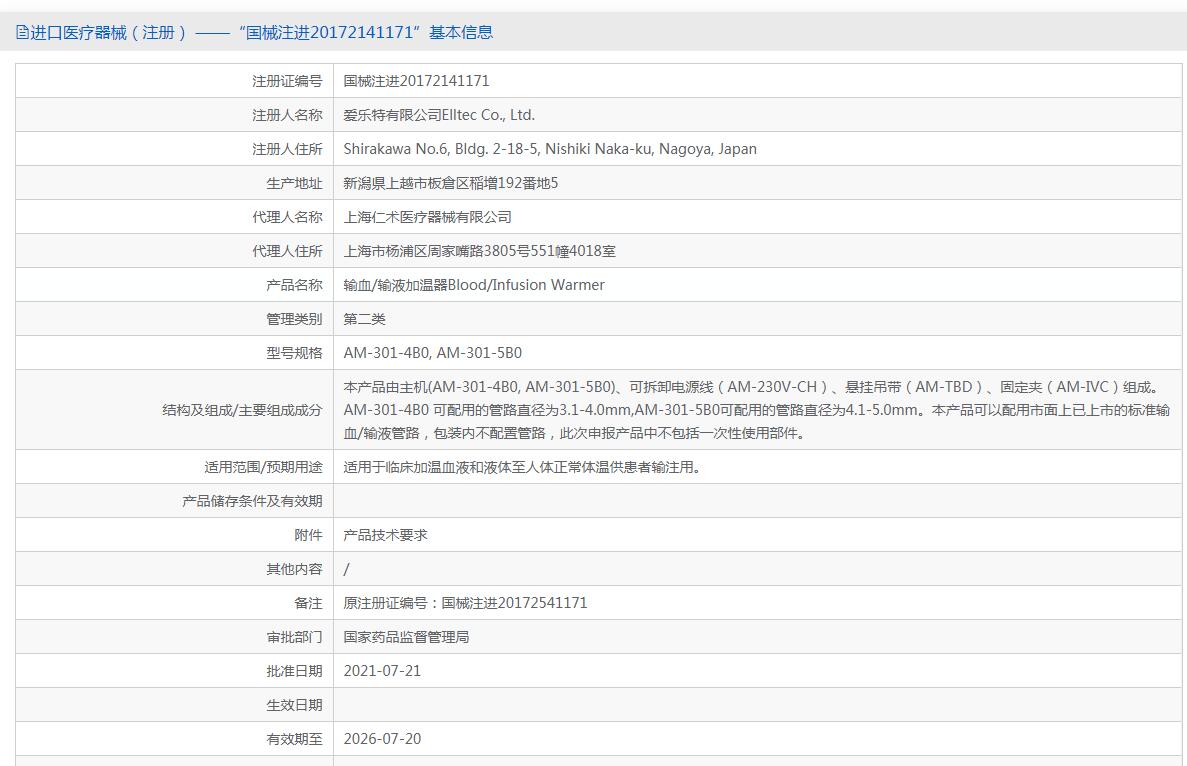The height and width of the screenshot is (766, 1187).
Task: Click the header title 进口医疗器械（注册）
Action: pos(108,33)
